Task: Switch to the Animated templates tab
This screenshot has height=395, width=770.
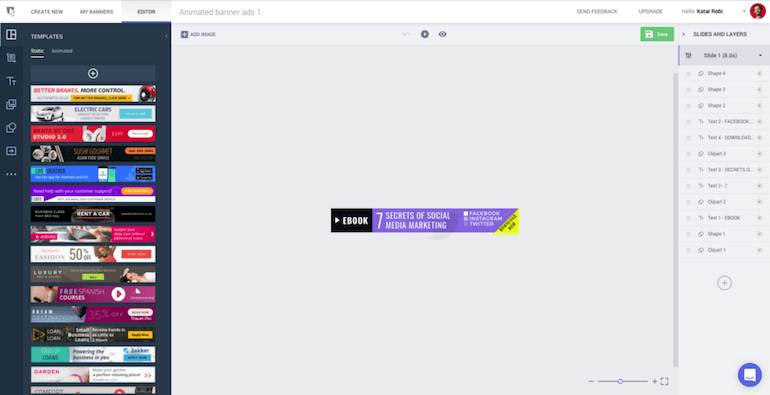Action: pyautogui.click(x=62, y=51)
